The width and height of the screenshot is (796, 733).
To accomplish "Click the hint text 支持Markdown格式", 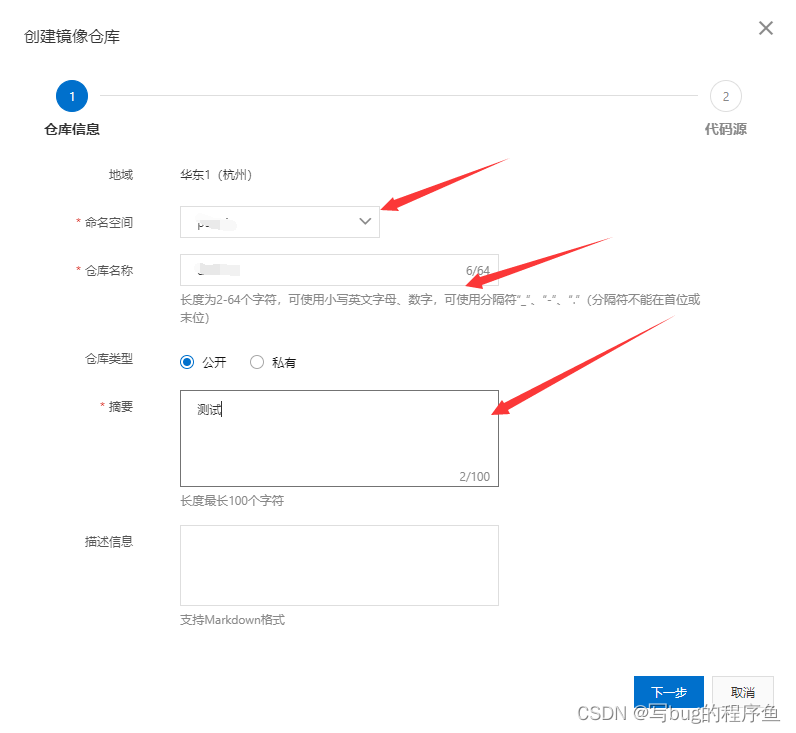I will [233, 619].
